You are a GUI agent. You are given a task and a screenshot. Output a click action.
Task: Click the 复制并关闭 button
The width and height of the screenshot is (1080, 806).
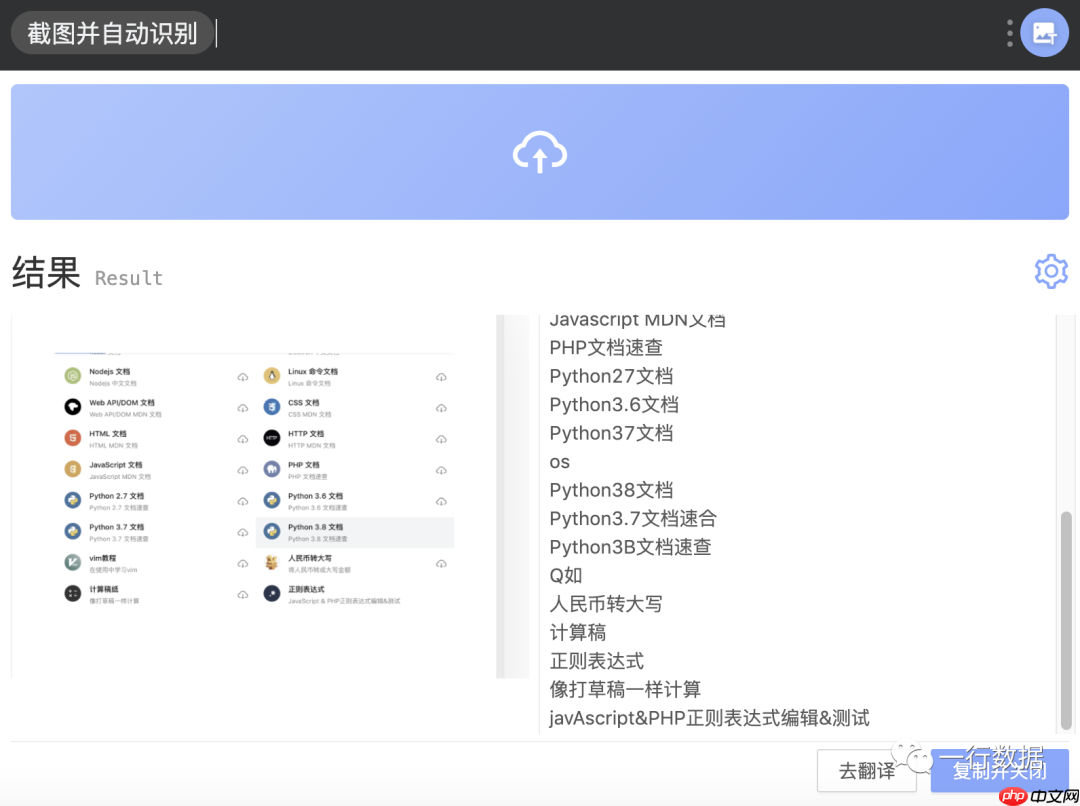(x=999, y=771)
